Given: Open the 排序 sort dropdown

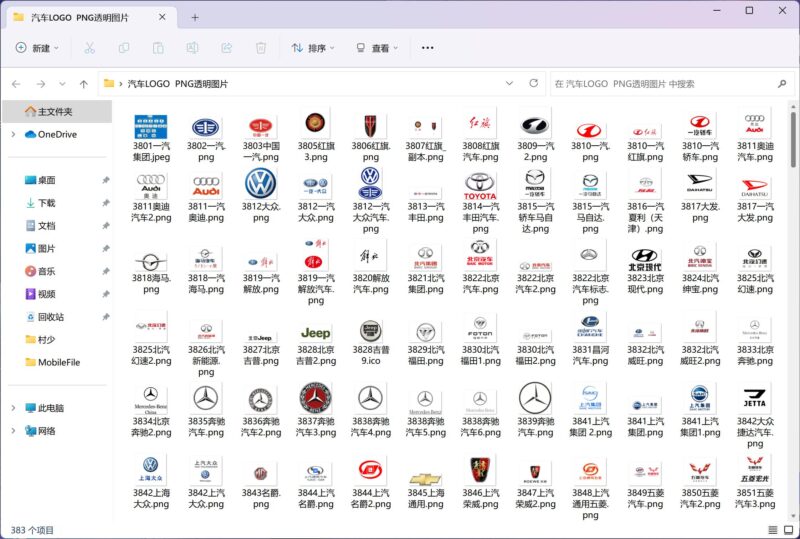Looking at the screenshot, I should click(x=314, y=48).
